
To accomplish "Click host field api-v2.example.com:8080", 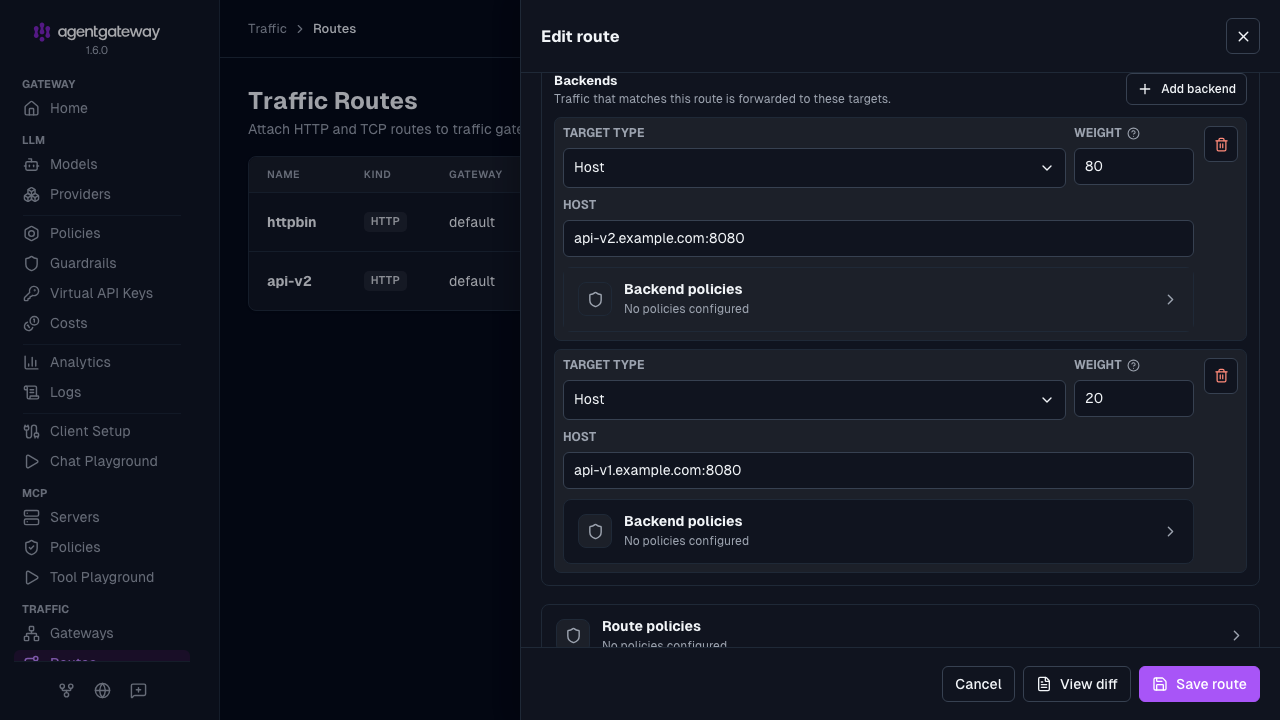I will (878, 238).
